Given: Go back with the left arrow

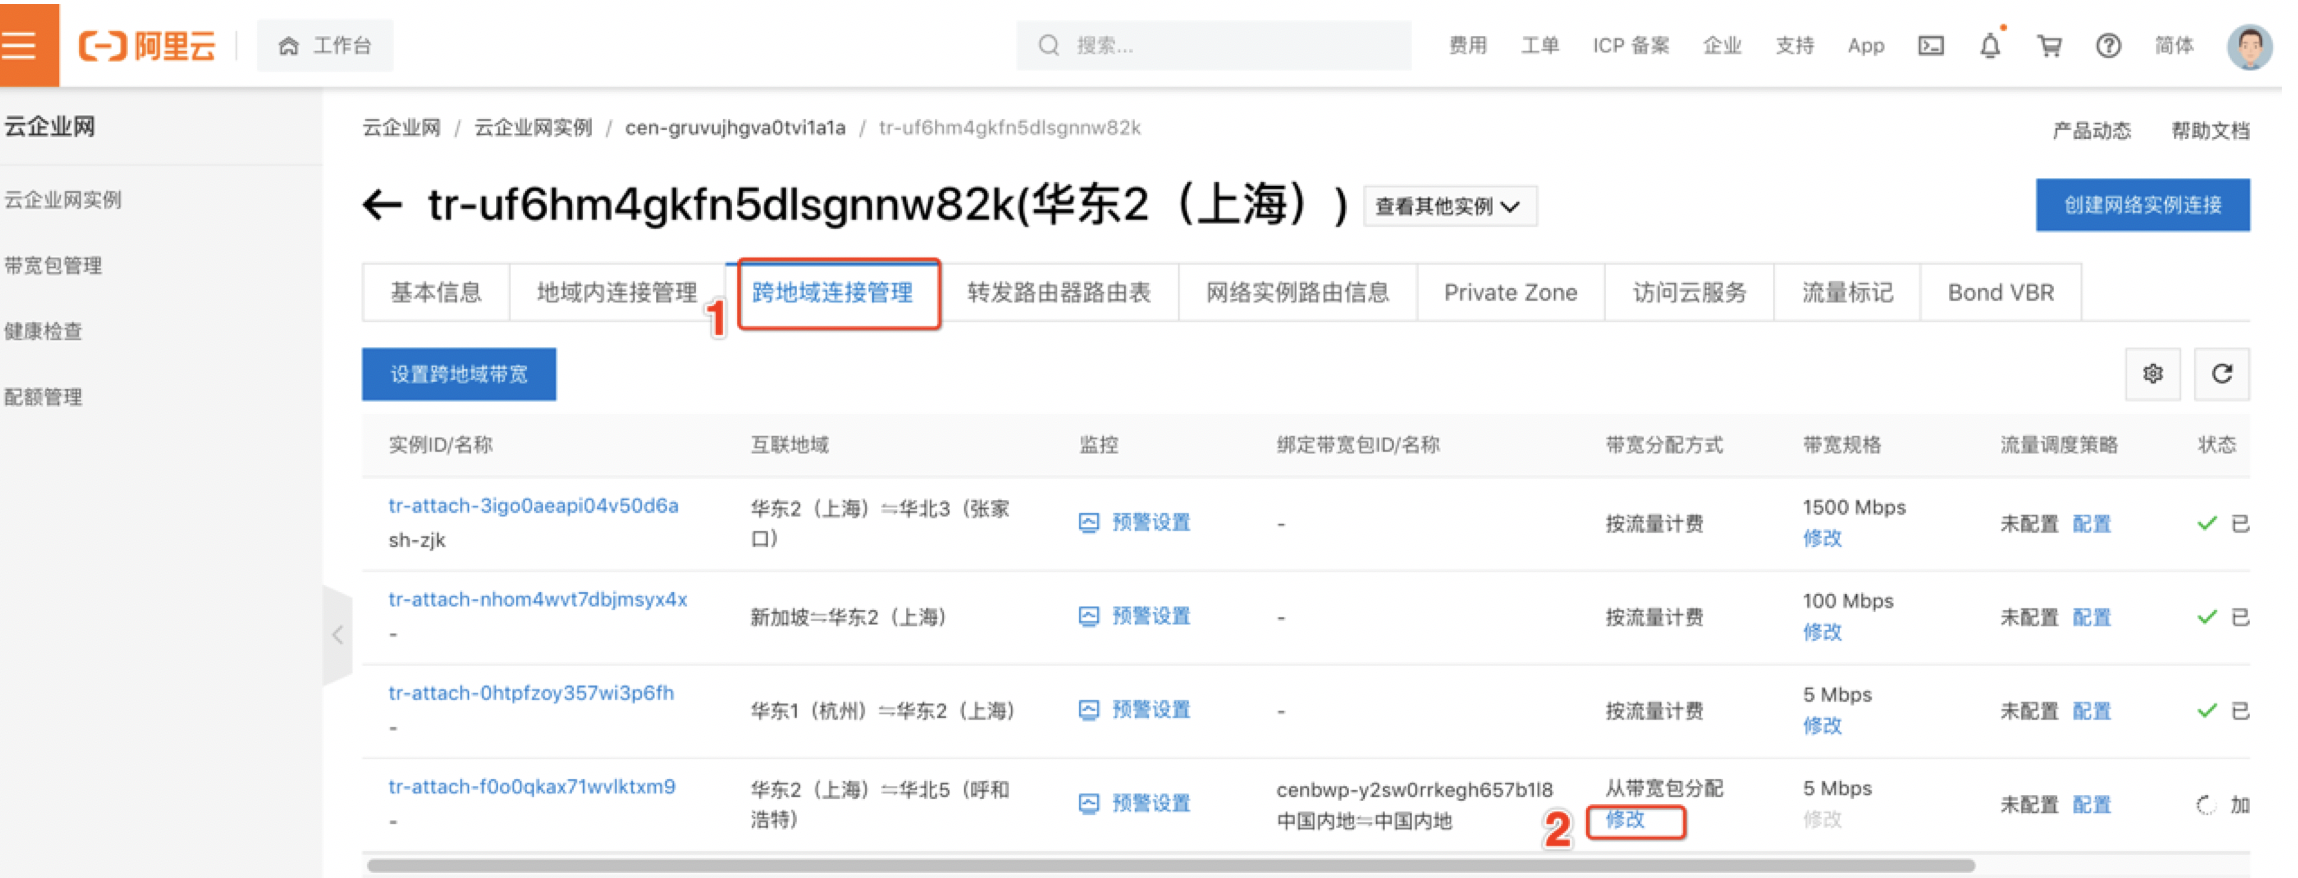Looking at the screenshot, I should (382, 205).
